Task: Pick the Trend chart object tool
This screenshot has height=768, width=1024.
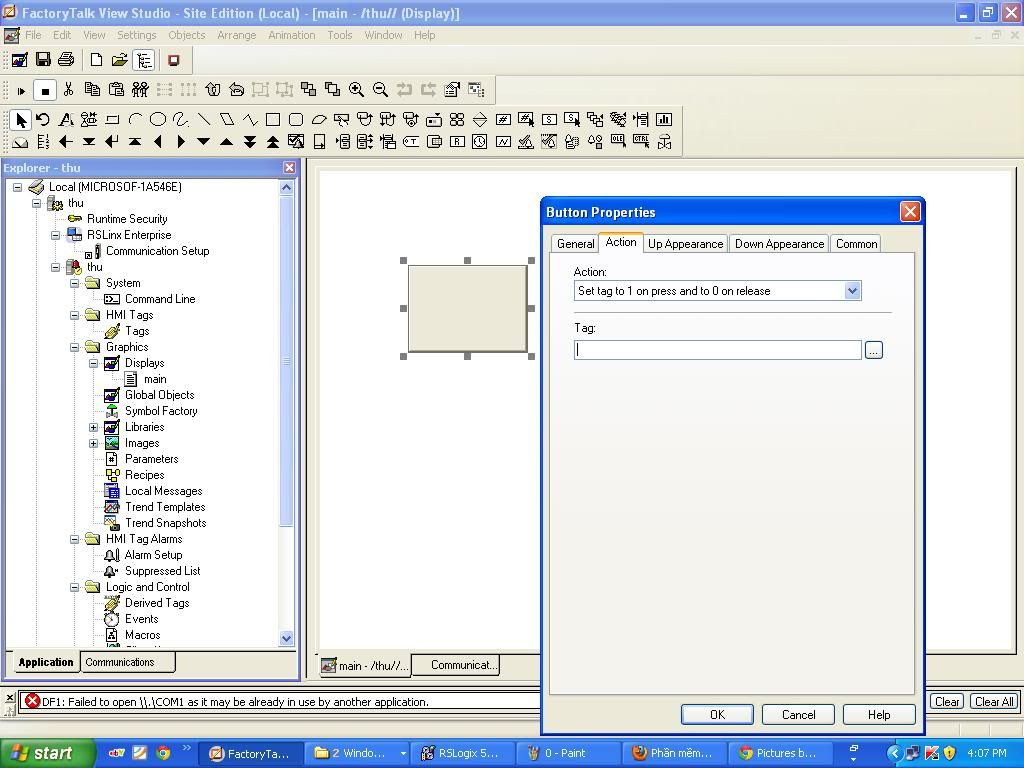Action: coord(503,142)
